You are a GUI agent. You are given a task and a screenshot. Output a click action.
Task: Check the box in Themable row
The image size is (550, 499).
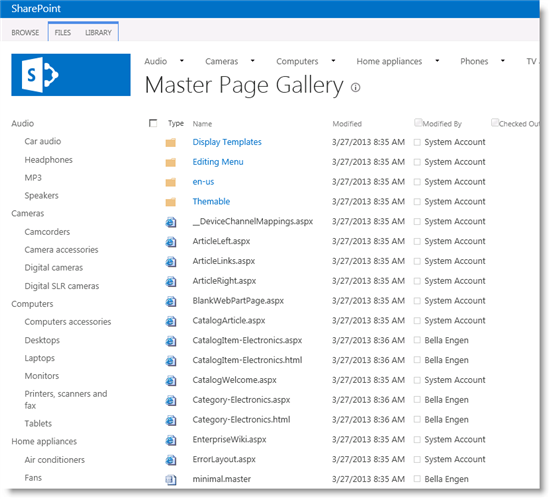(417, 202)
